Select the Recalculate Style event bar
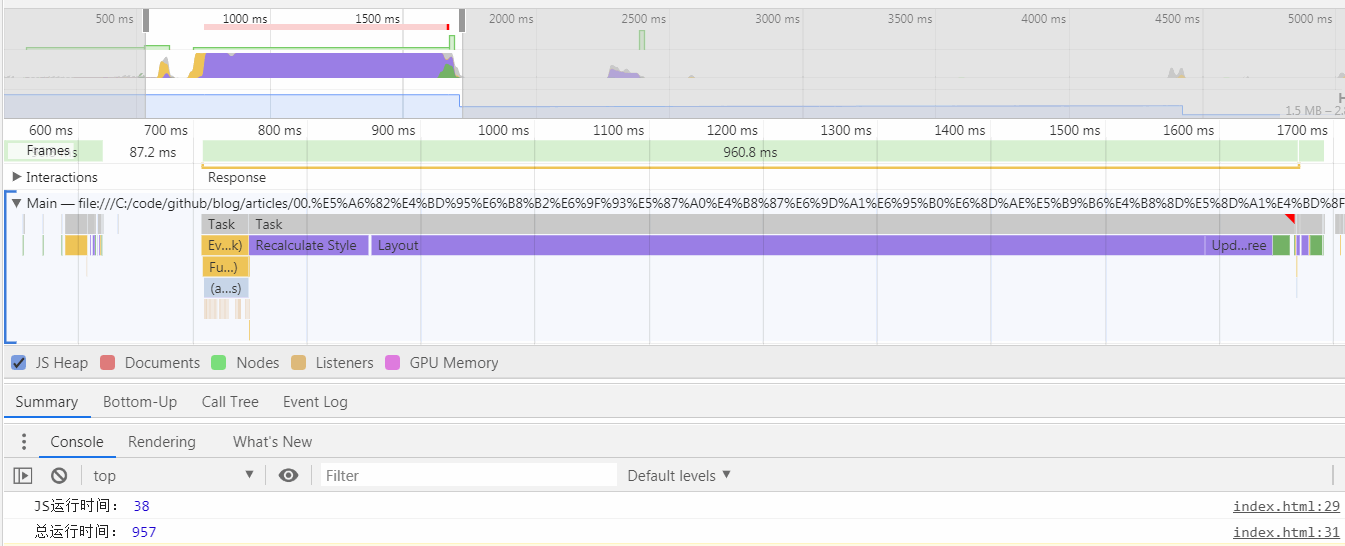This screenshot has width=1345, height=546. coord(309,245)
